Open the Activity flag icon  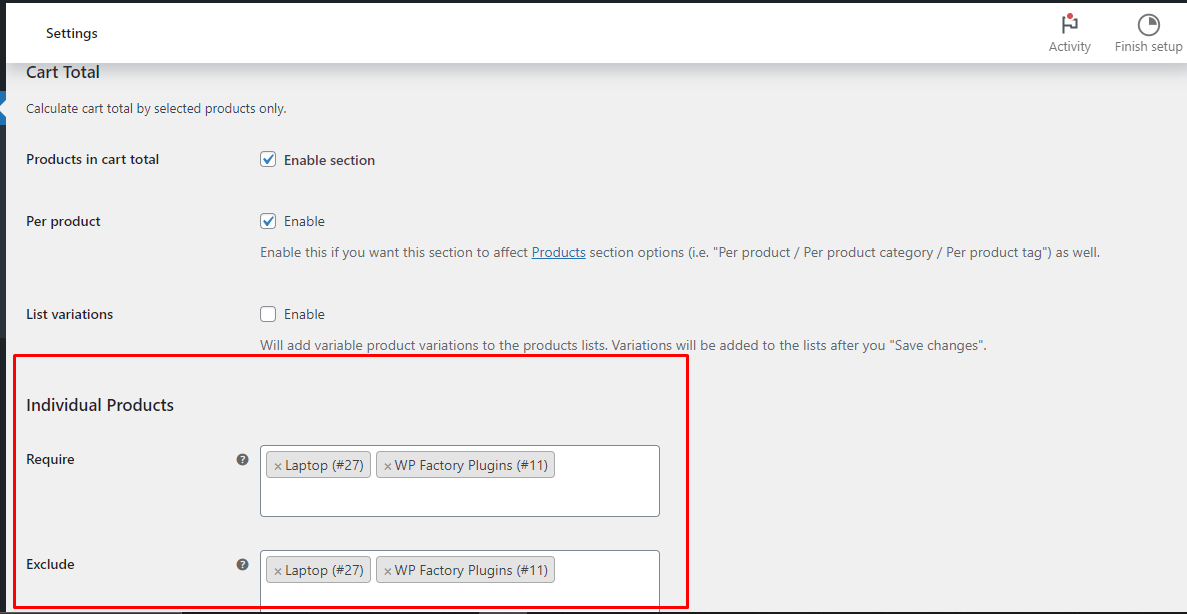(1069, 23)
